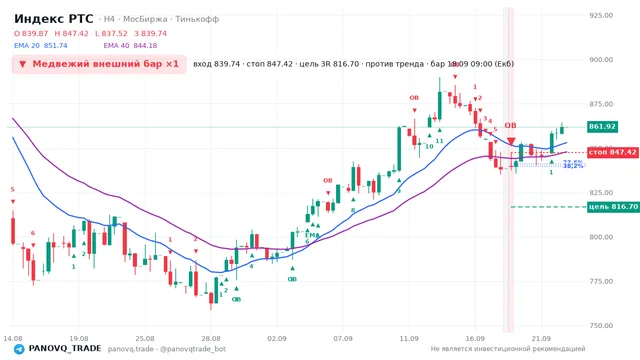Select the open value O 839.87
The image size is (640, 360).
coord(31,33)
